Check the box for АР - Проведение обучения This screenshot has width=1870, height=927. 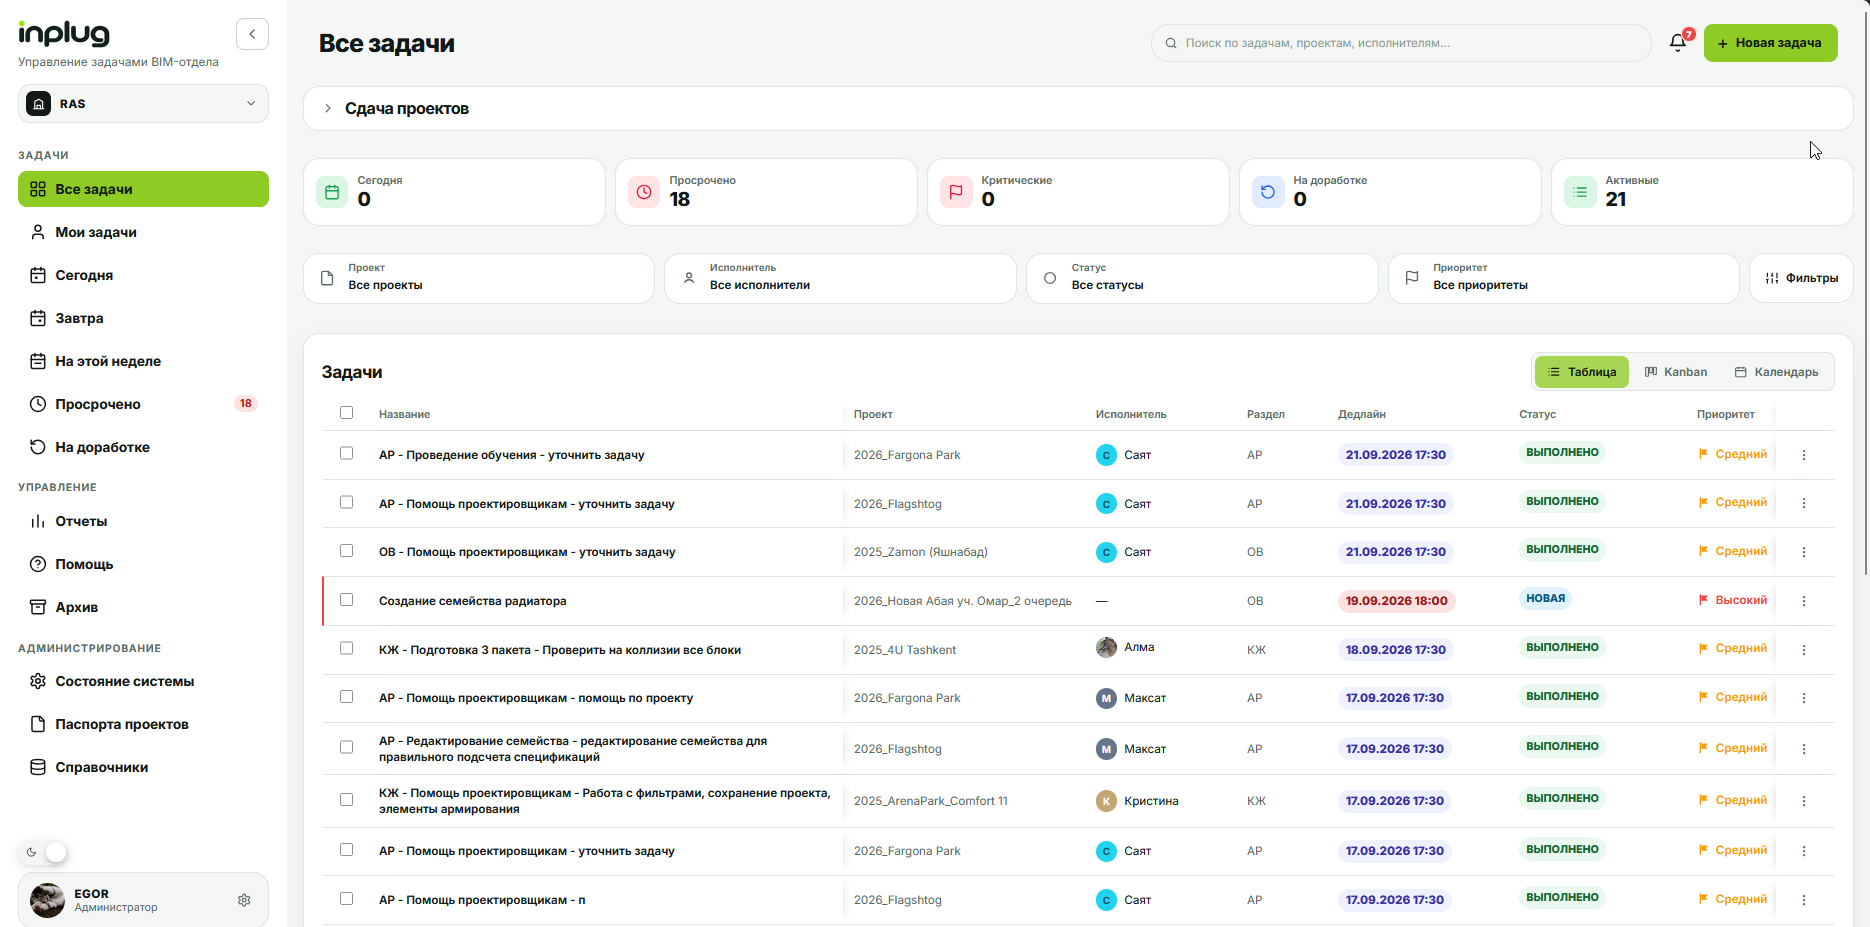[346, 453]
